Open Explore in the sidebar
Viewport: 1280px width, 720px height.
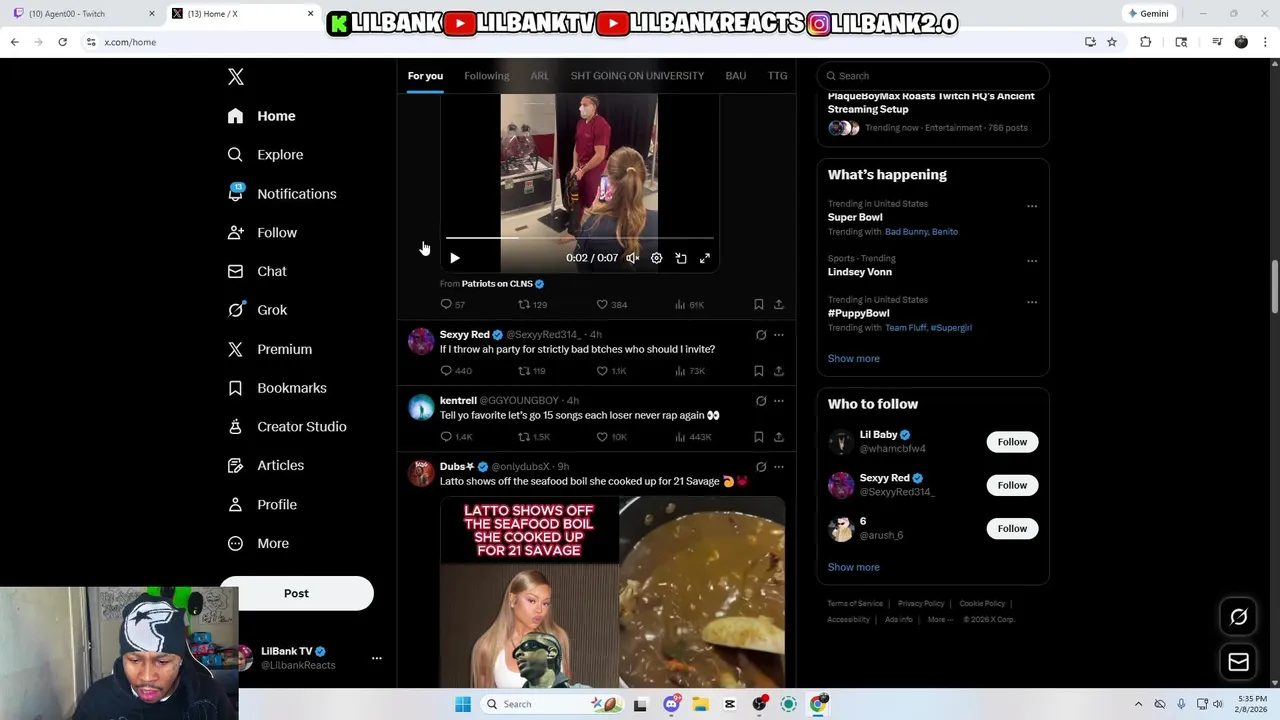pyautogui.click(x=265, y=155)
